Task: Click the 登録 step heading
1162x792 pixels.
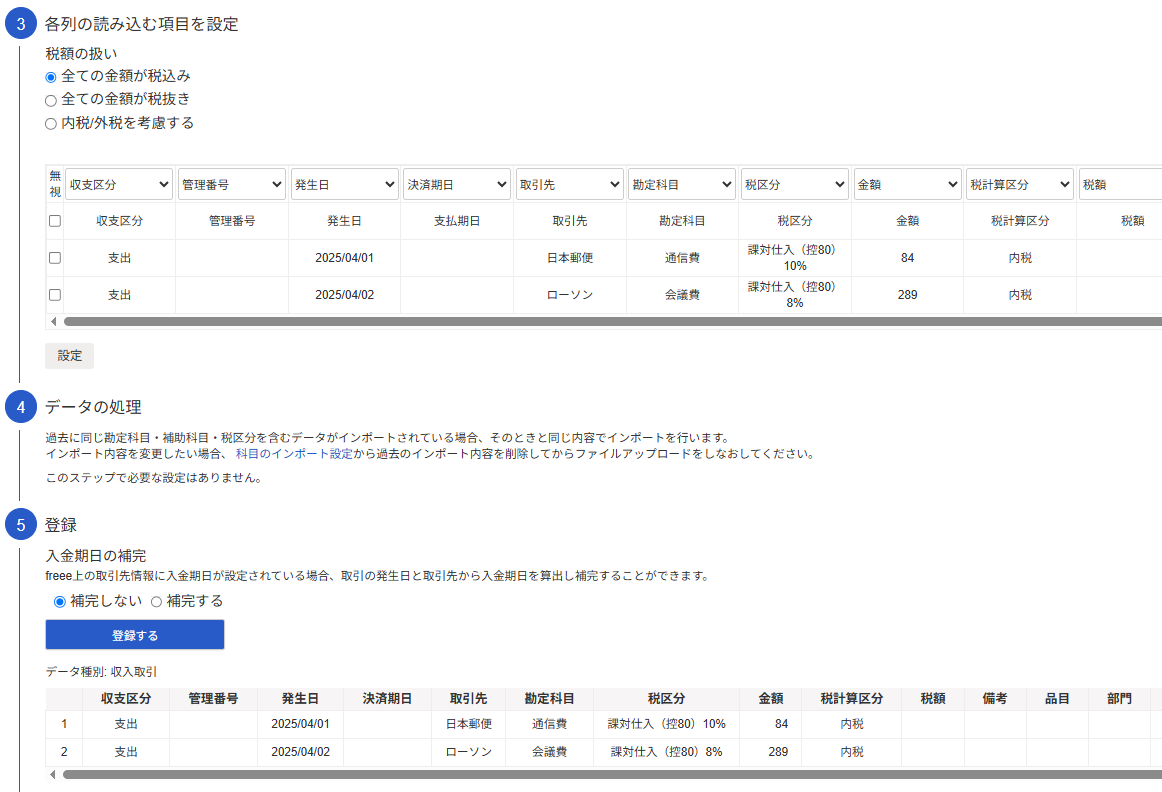Action: coord(61,525)
